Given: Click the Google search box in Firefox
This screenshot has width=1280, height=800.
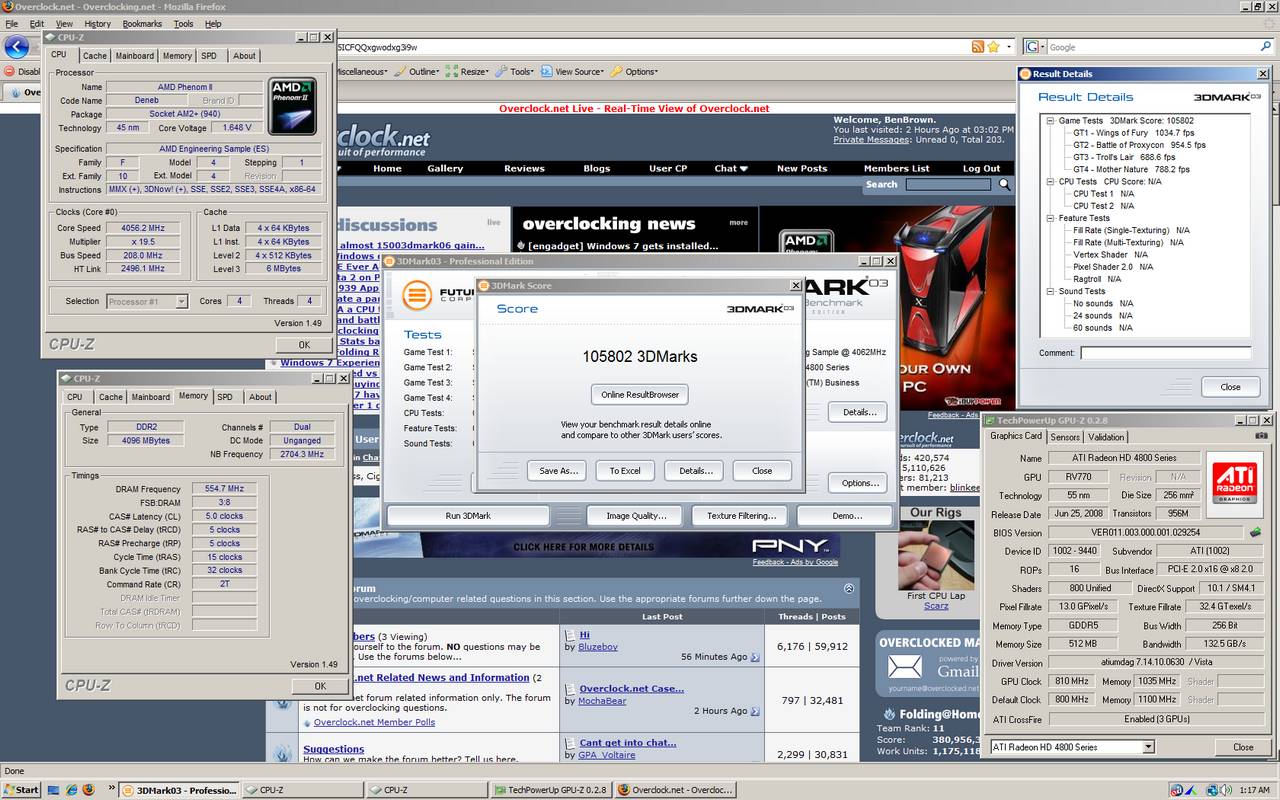Looking at the screenshot, I should coord(1152,47).
